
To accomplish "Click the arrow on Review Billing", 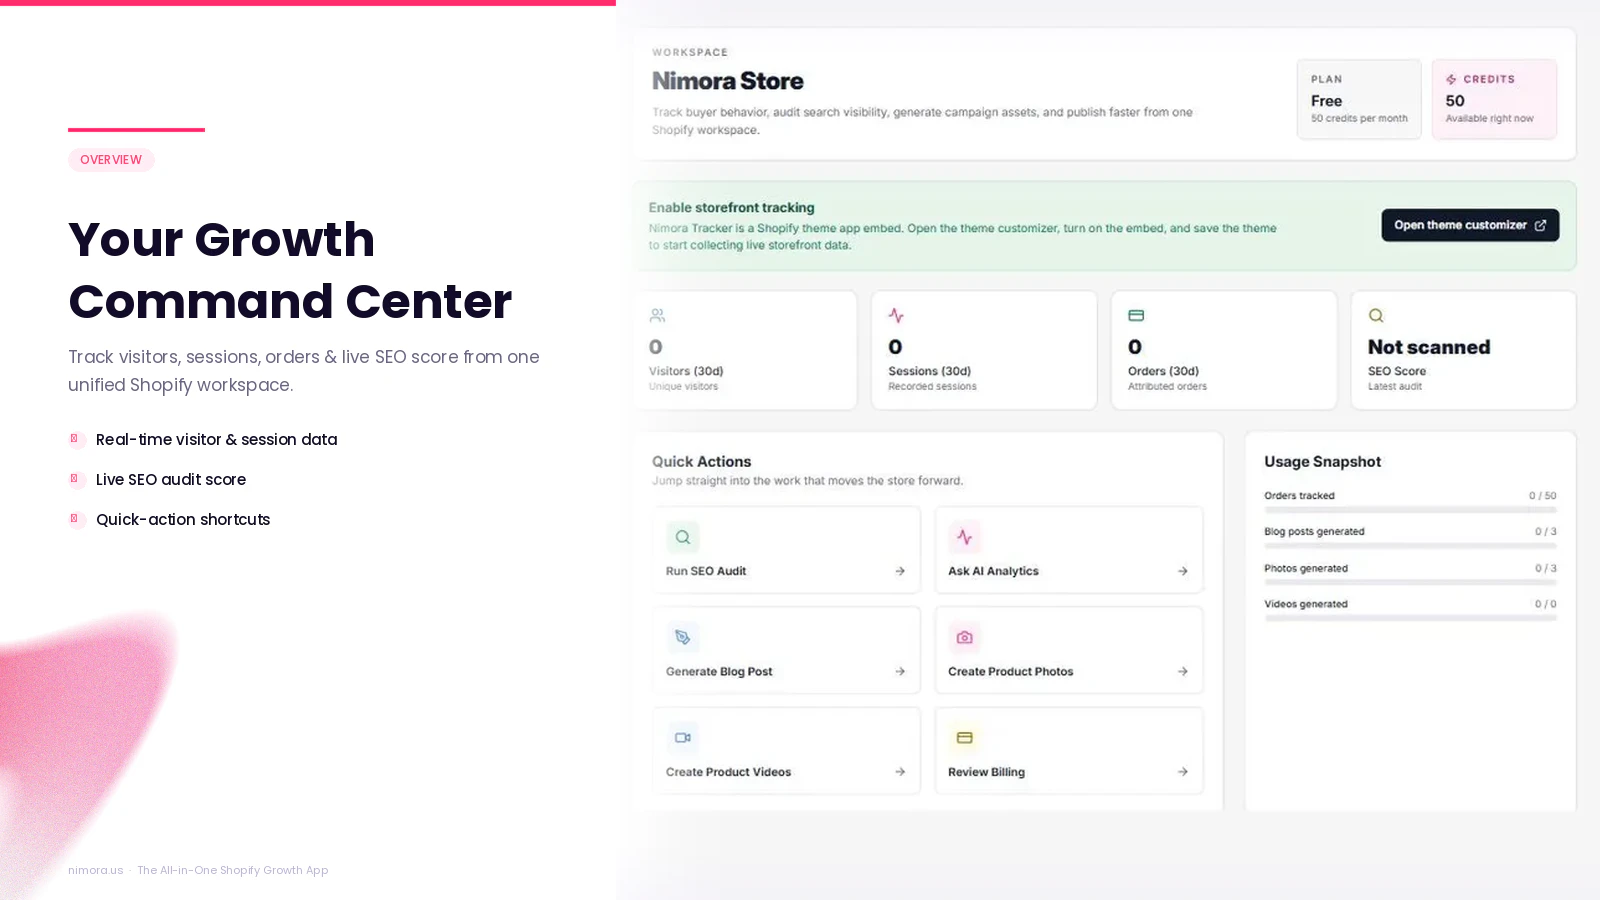I will point(1183,772).
